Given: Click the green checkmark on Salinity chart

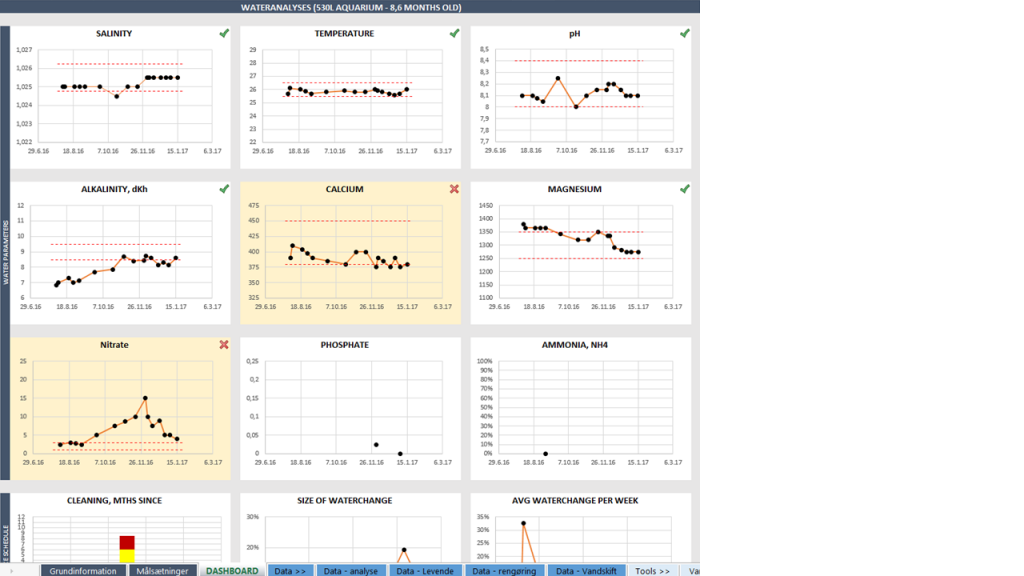Looking at the screenshot, I should click(x=224, y=33).
